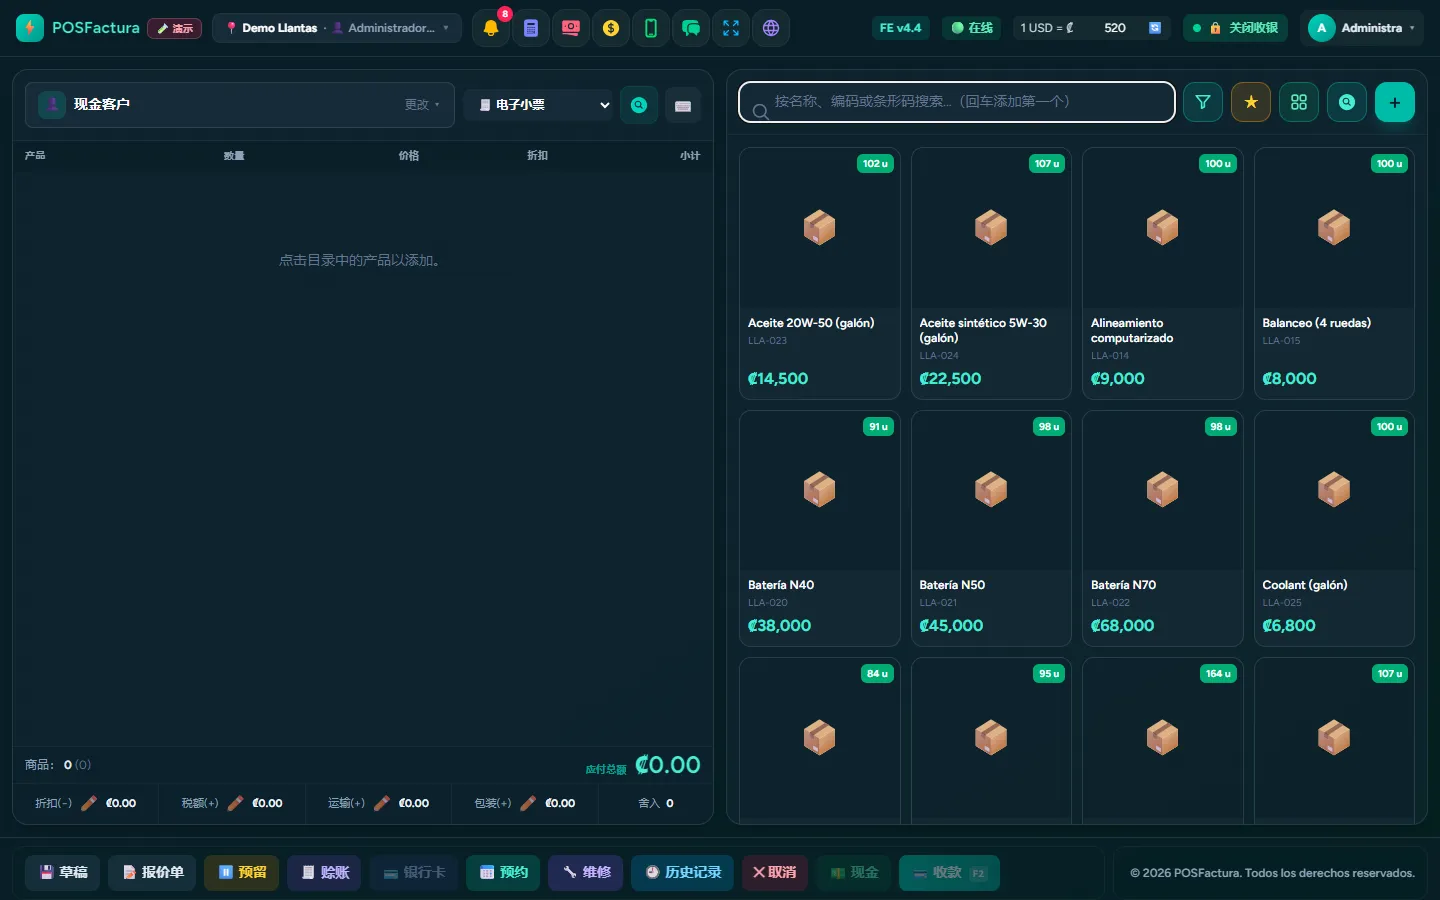
Task: Click the 草稿 draft button
Action: click(x=63, y=872)
